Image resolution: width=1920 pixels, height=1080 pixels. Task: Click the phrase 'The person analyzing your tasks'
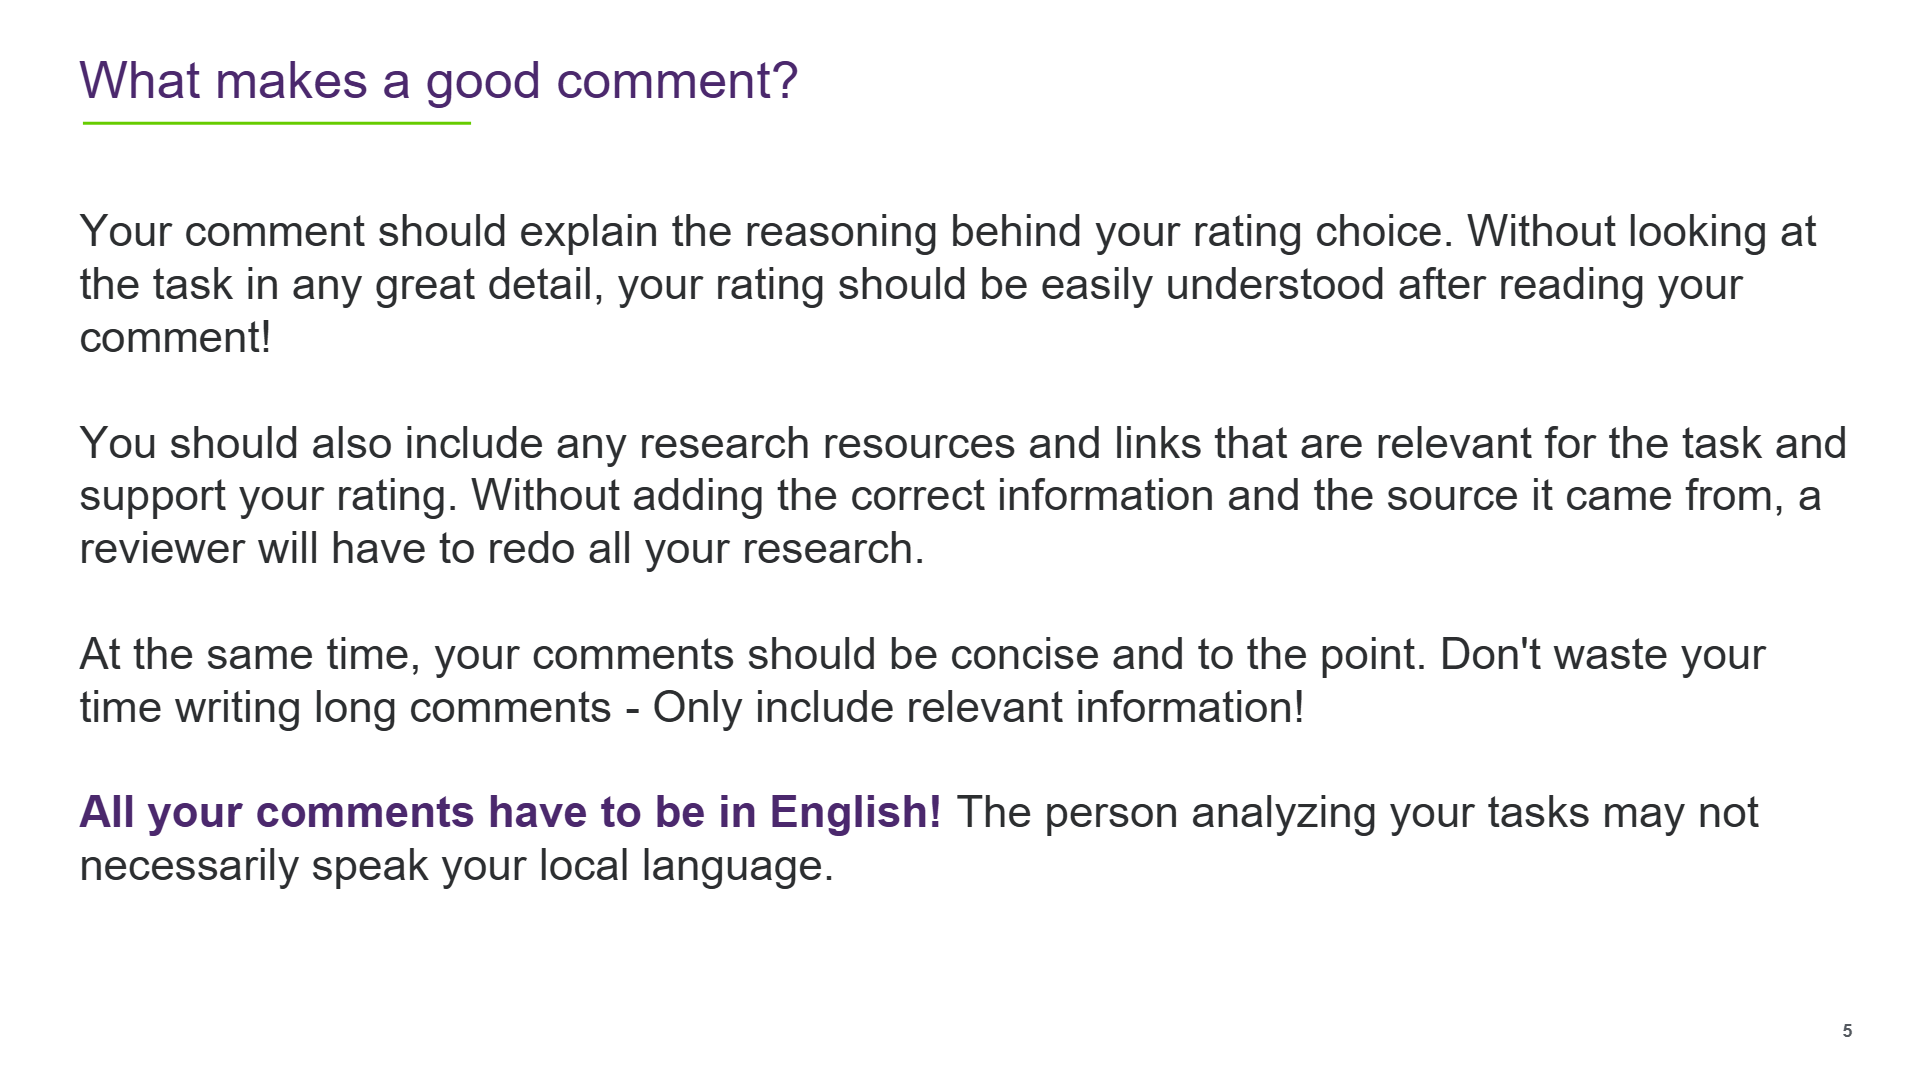coord(1273,813)
